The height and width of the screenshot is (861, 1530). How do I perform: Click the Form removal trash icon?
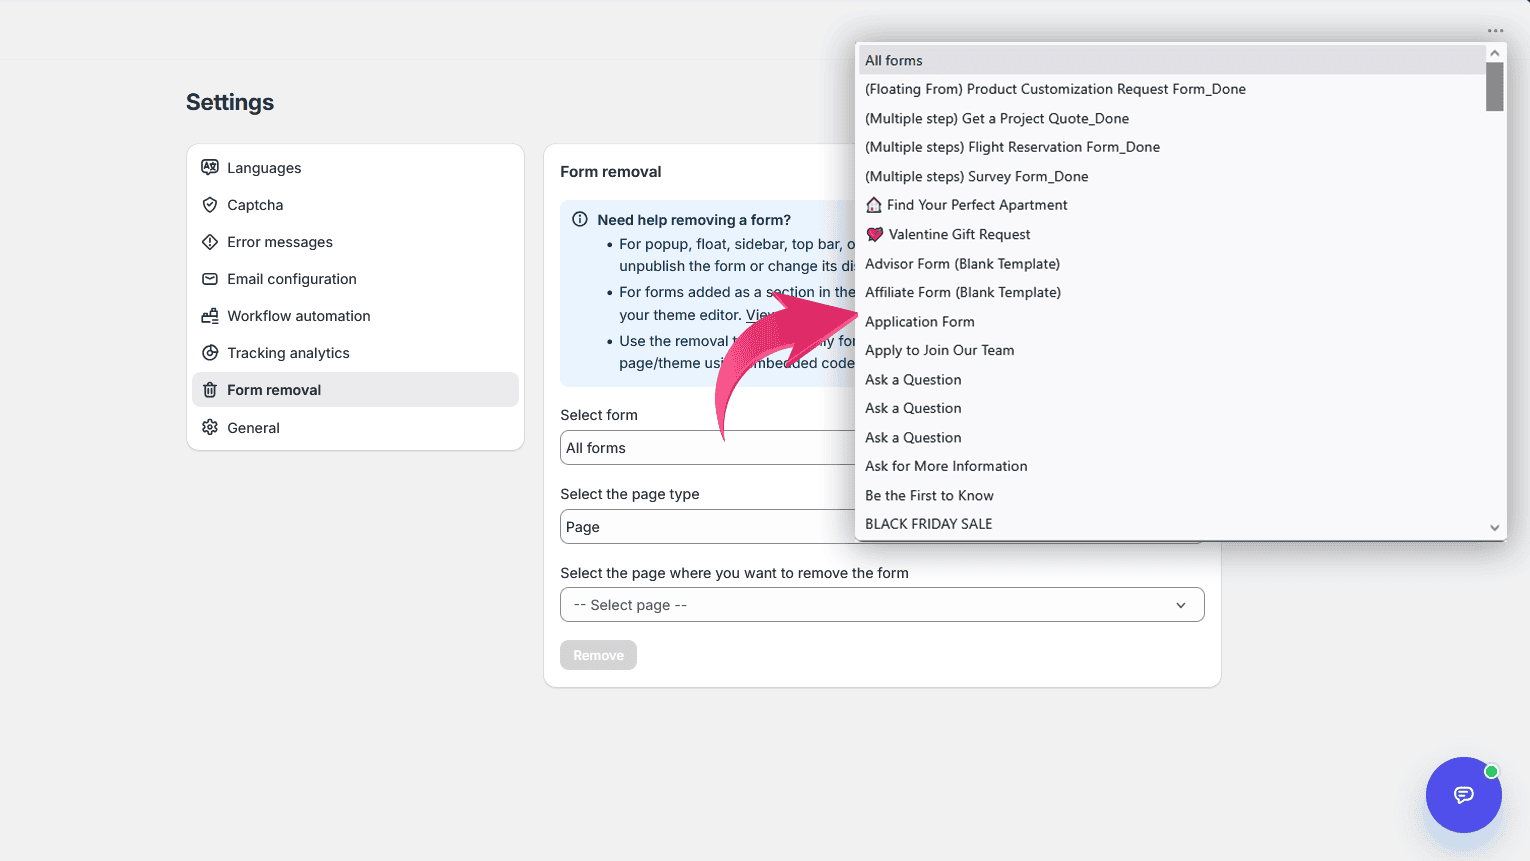[x=210, y=390]
